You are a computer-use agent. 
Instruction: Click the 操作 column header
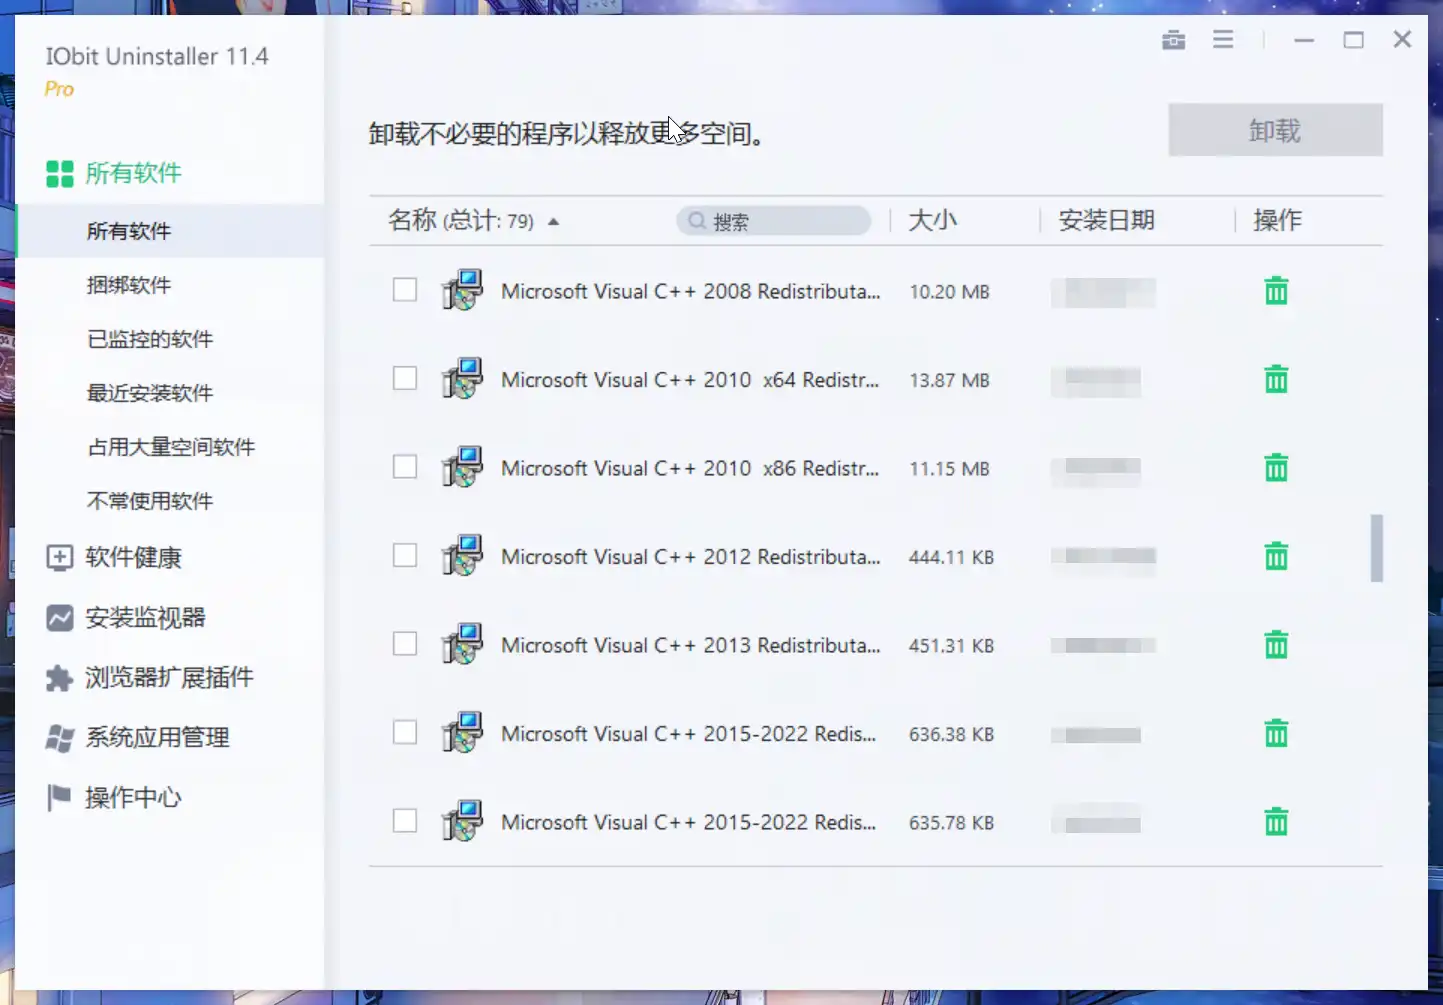1277,220
